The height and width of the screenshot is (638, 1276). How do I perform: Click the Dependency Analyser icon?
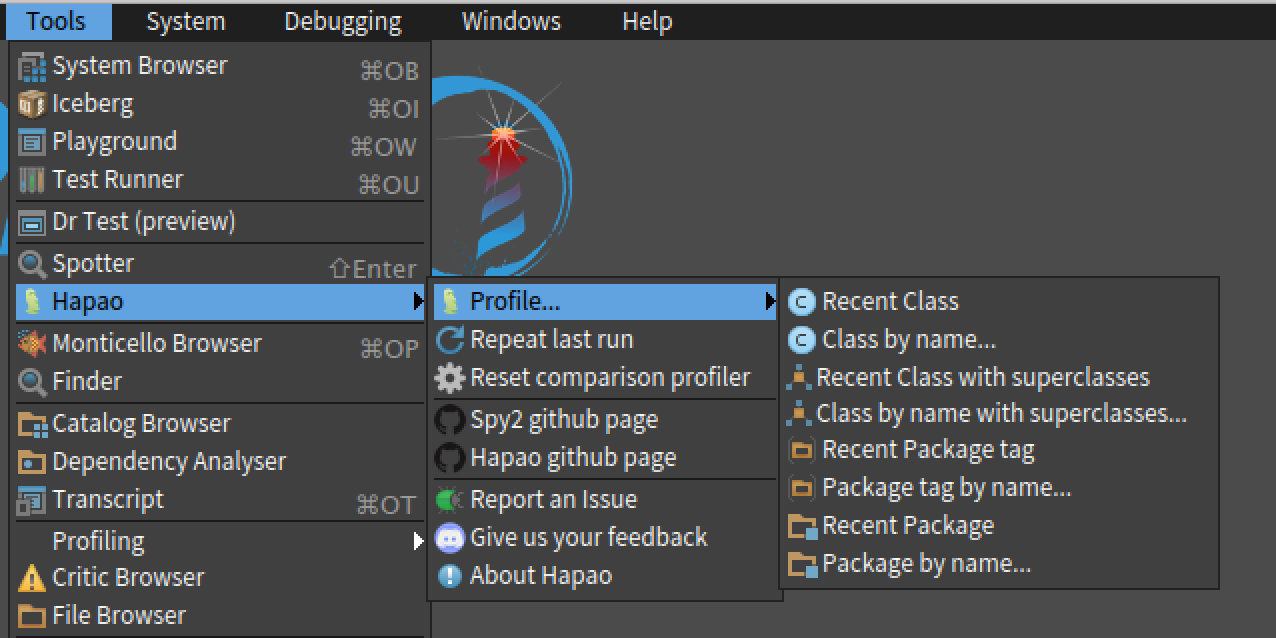pyautogui.click(x=33, y=462)
